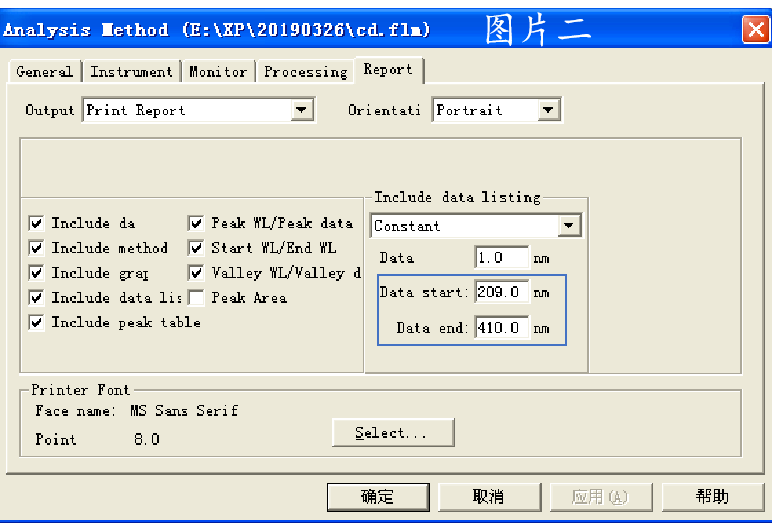Viewport: 773px width, 524px height.
Task: Expand the Orientation dropdown showing Portrait
Action: click(x=496, y=110)
